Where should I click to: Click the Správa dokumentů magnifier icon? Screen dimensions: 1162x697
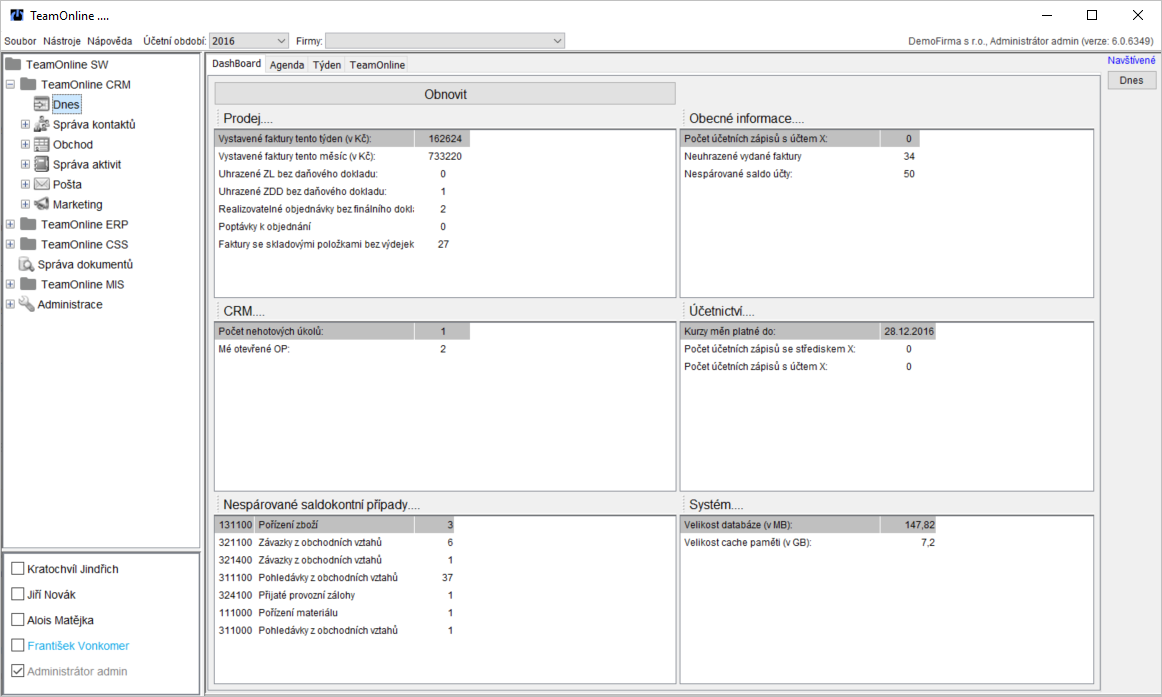click(x=27, y=265)
